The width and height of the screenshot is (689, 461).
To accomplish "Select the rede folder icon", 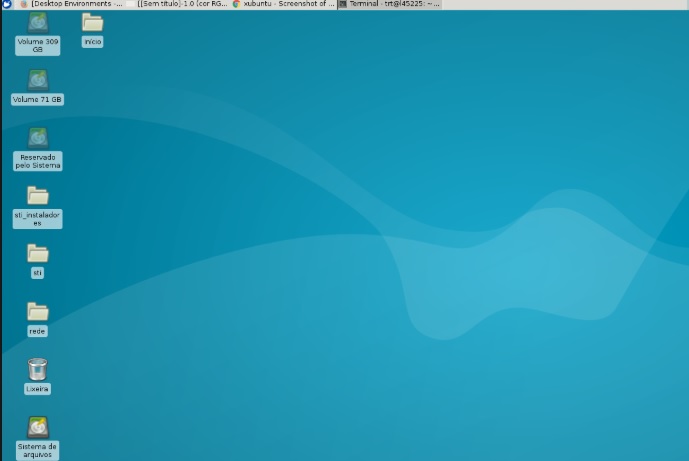I will (x=38, y=311).
